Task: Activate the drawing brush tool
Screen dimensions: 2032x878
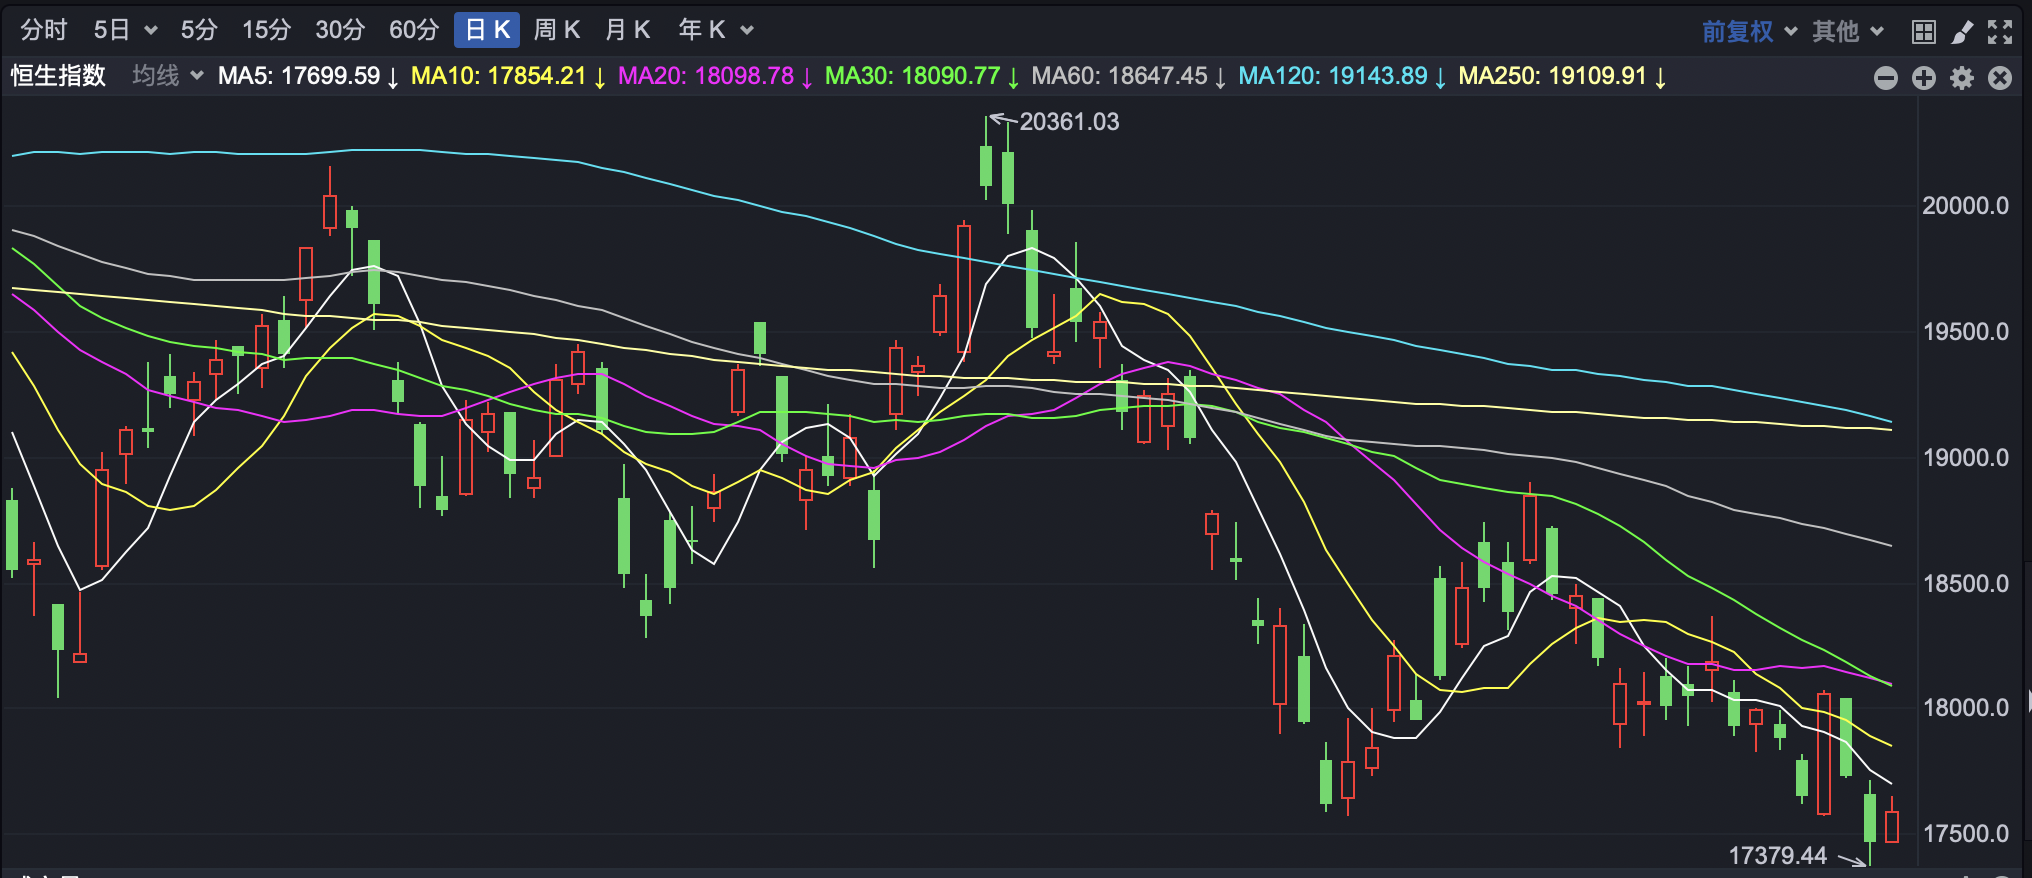Action: pos(1962,32)
